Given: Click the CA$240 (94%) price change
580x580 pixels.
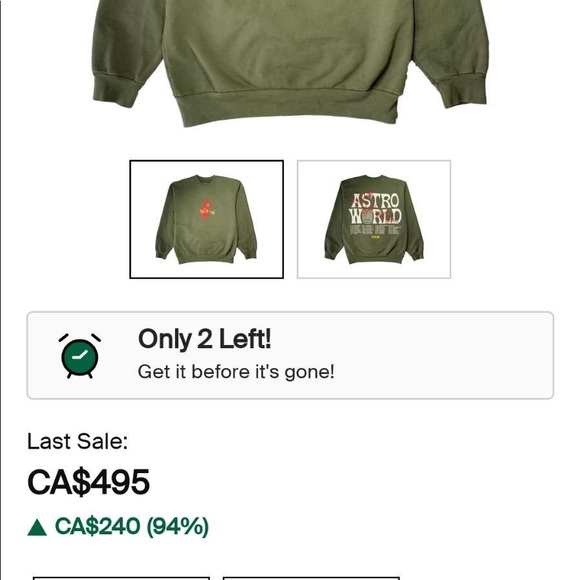Looking at the screenshot, I should click(132, 526).
